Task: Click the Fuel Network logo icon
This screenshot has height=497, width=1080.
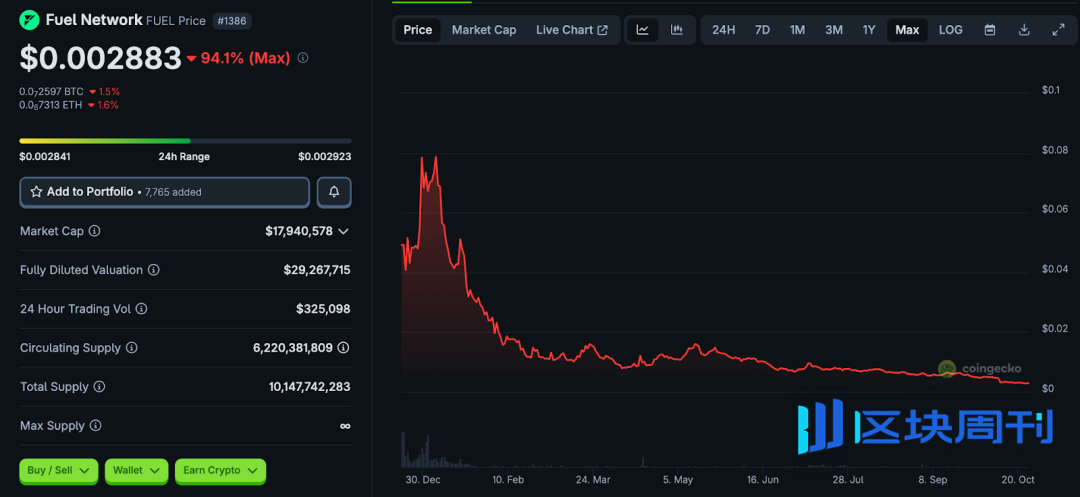Action: click(30, 20)
